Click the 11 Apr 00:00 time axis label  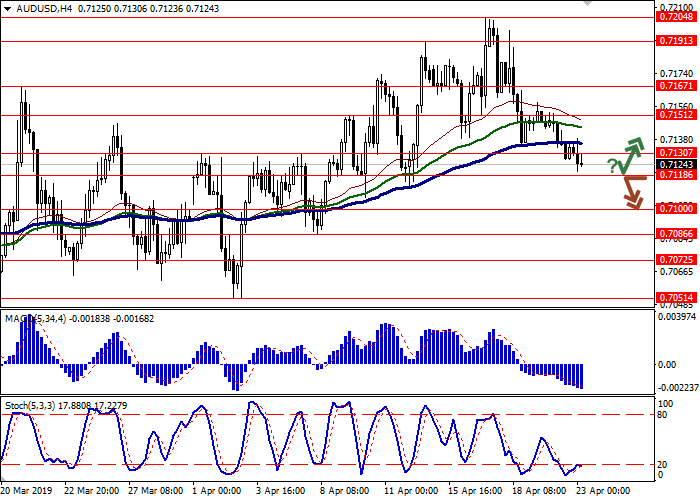coord(411,491)
